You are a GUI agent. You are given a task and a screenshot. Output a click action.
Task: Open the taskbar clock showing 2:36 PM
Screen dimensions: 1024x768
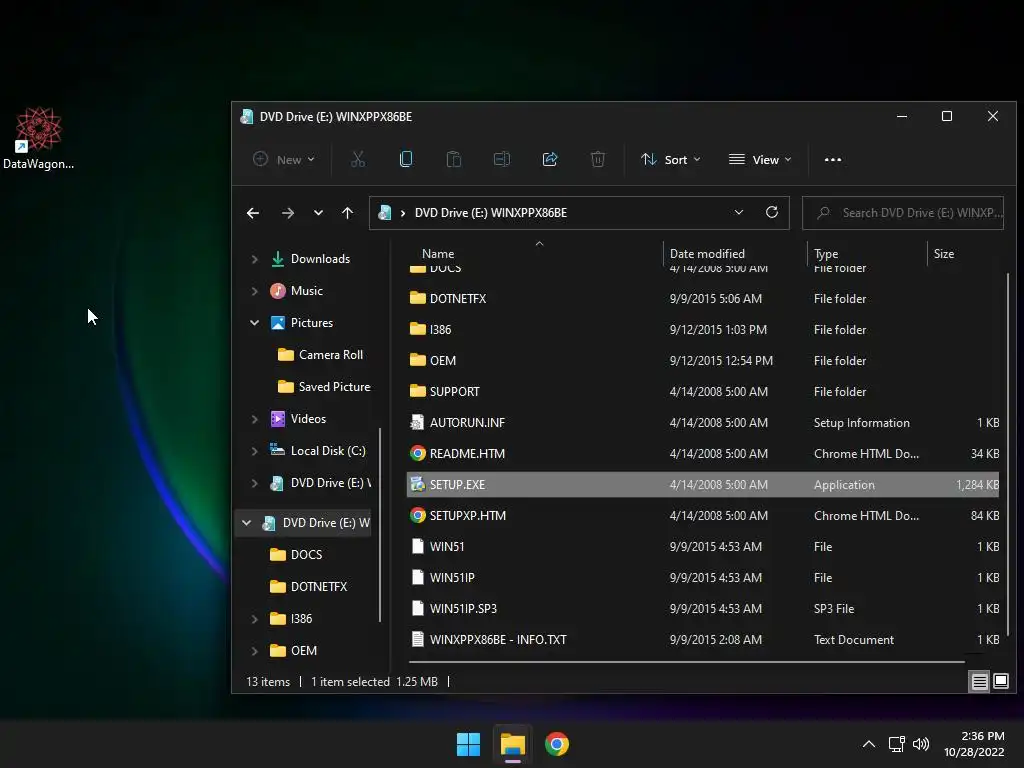click(974, 744)
